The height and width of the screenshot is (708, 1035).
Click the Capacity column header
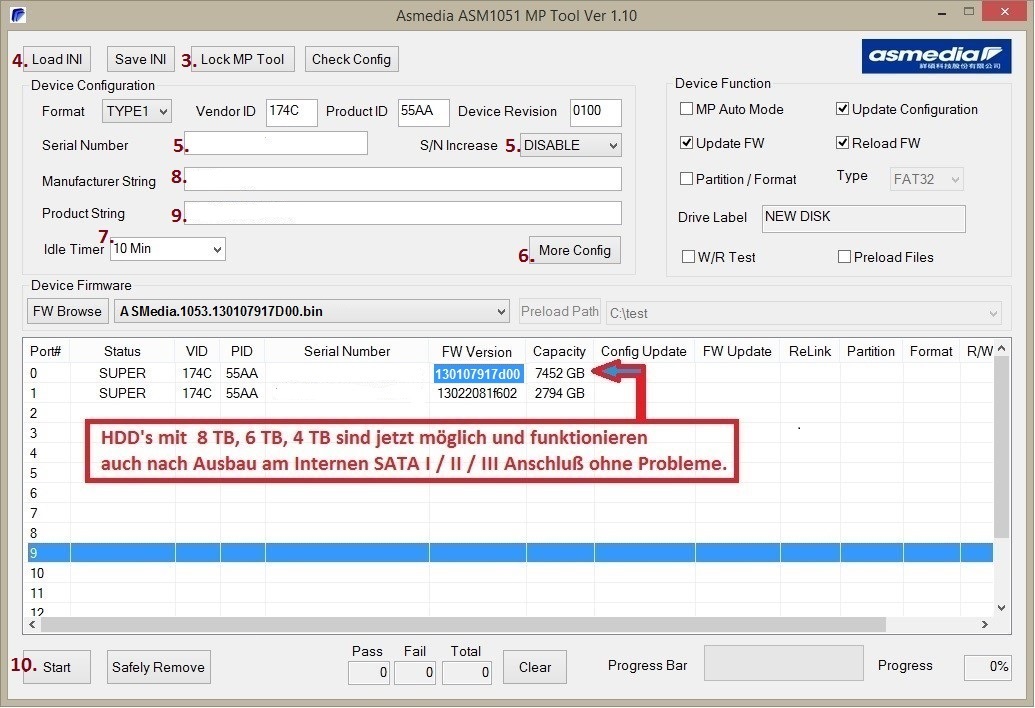559,351
